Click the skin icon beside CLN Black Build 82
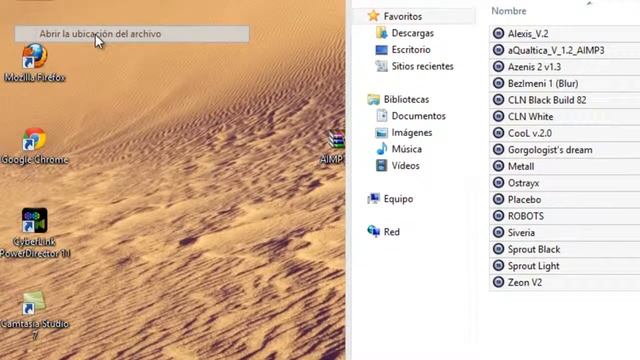Viewport: 640px width, 360px height. tap(498, 100)
